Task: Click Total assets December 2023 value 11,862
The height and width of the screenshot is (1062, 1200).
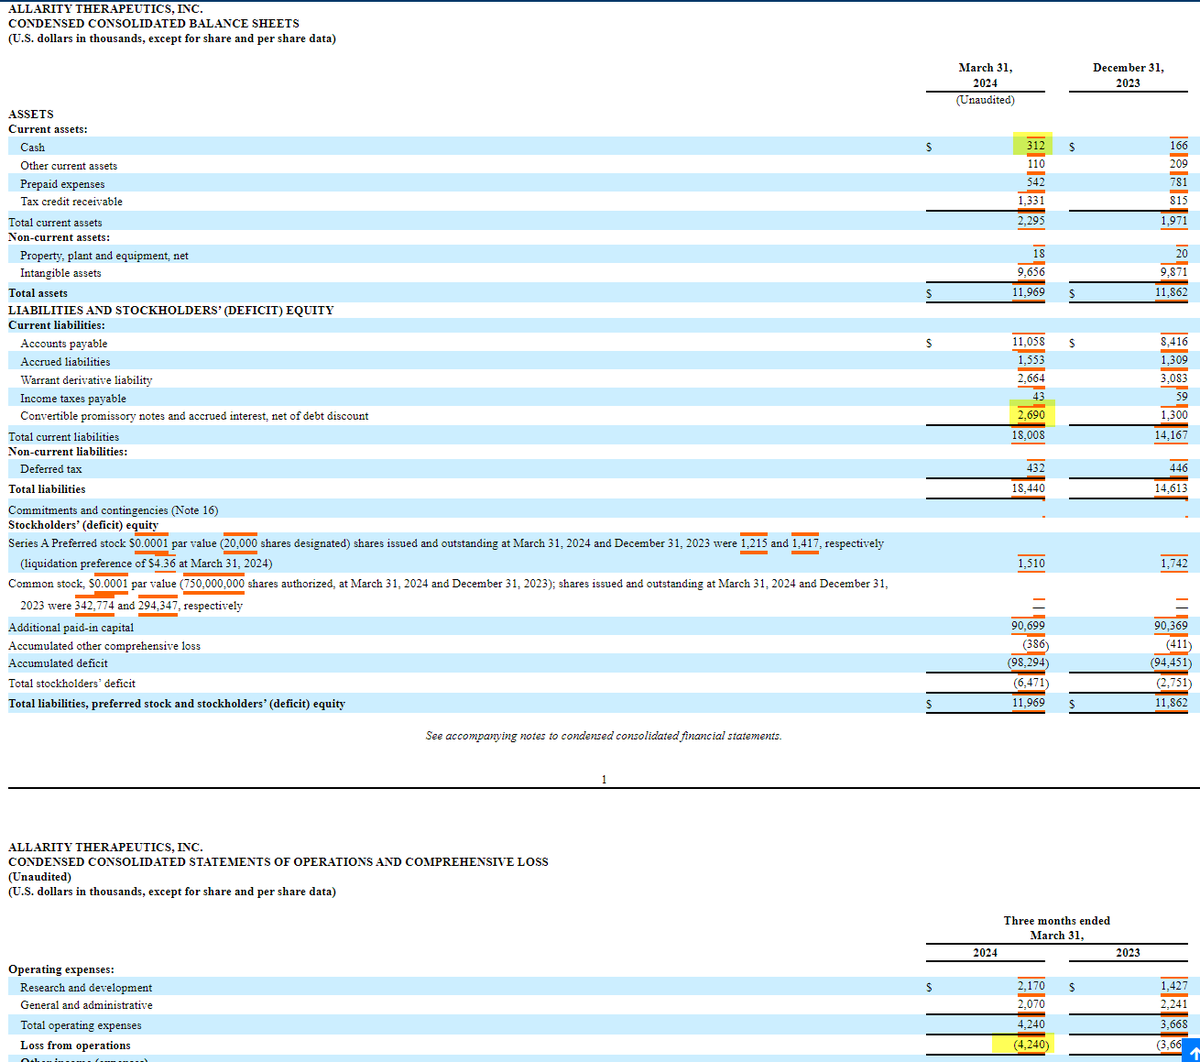Action: tap(1170, 293)
